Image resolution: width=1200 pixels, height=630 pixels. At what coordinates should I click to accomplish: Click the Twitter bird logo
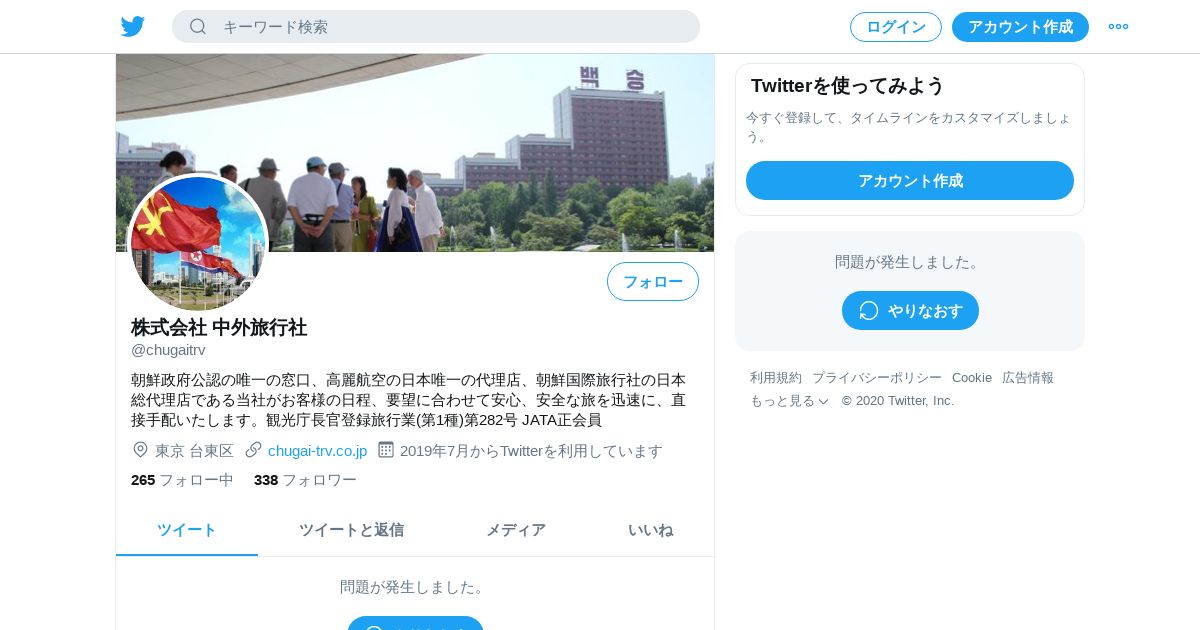click(x=133, y=27)
